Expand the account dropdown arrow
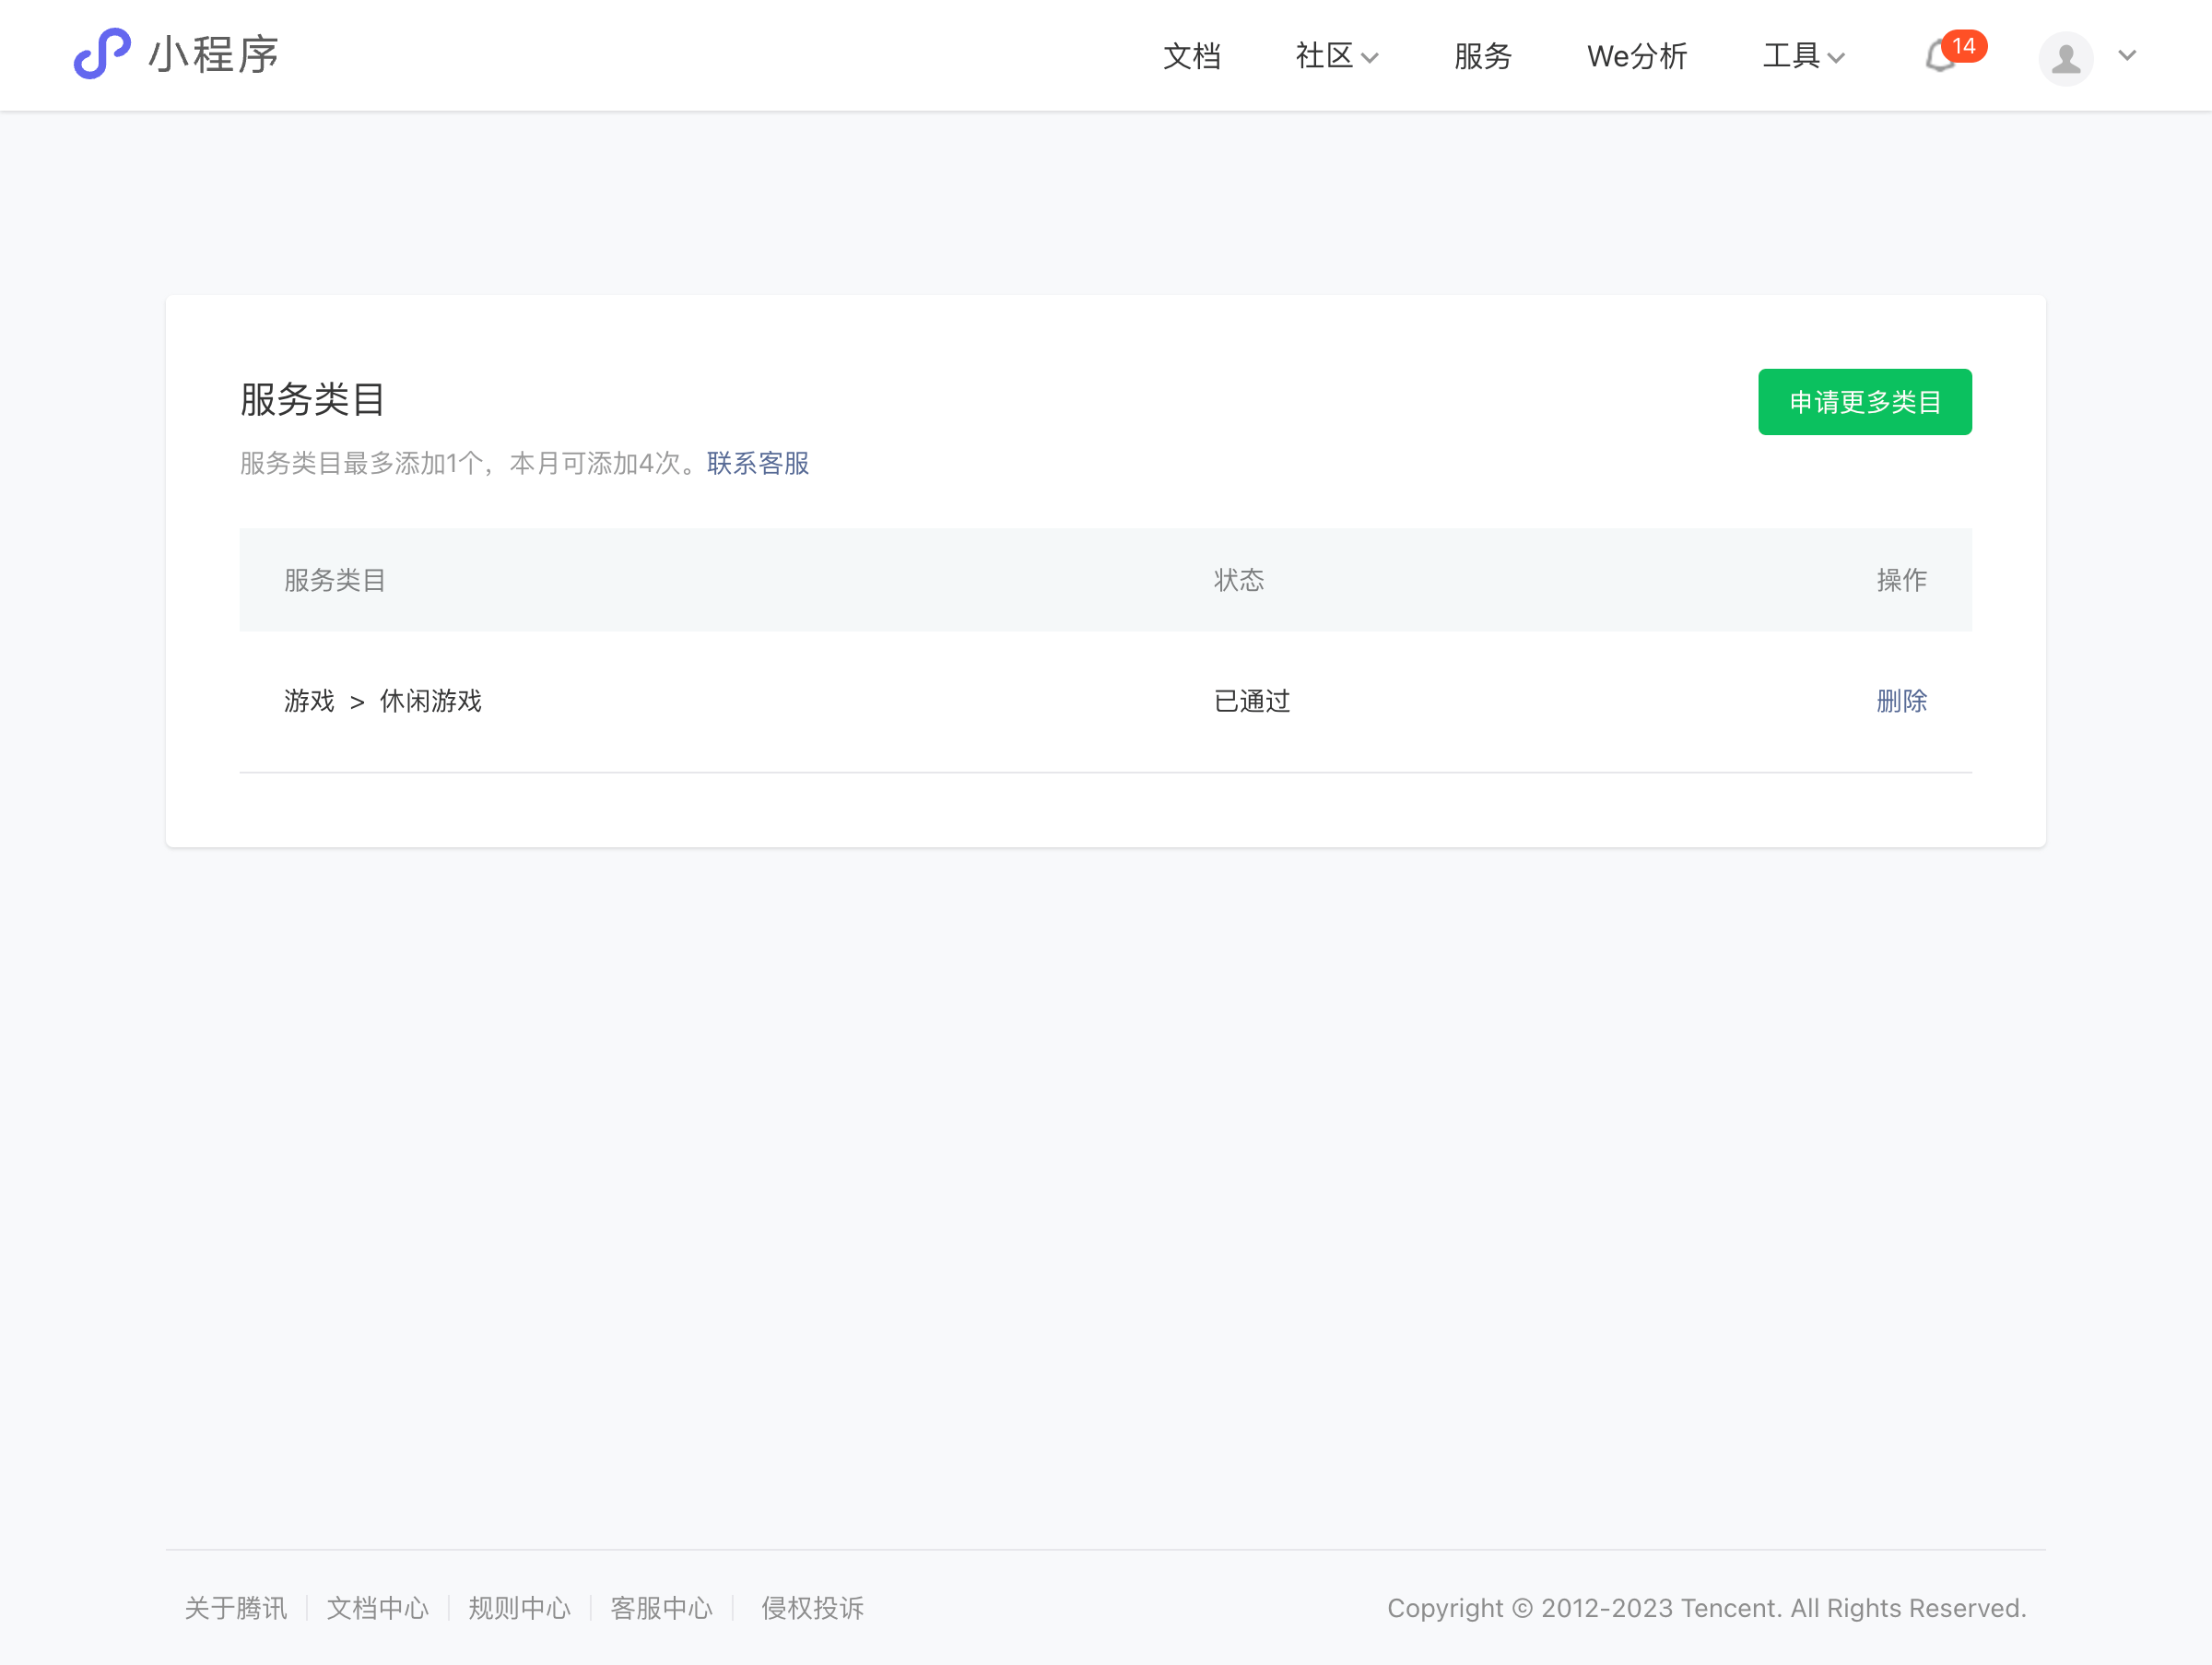 (2127, 56)
